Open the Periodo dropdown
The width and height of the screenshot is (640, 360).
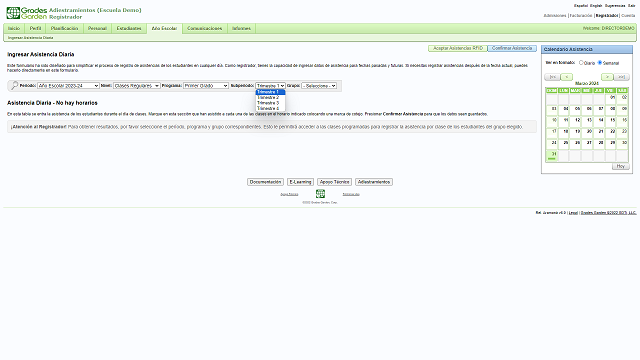(x=68, y=86)
